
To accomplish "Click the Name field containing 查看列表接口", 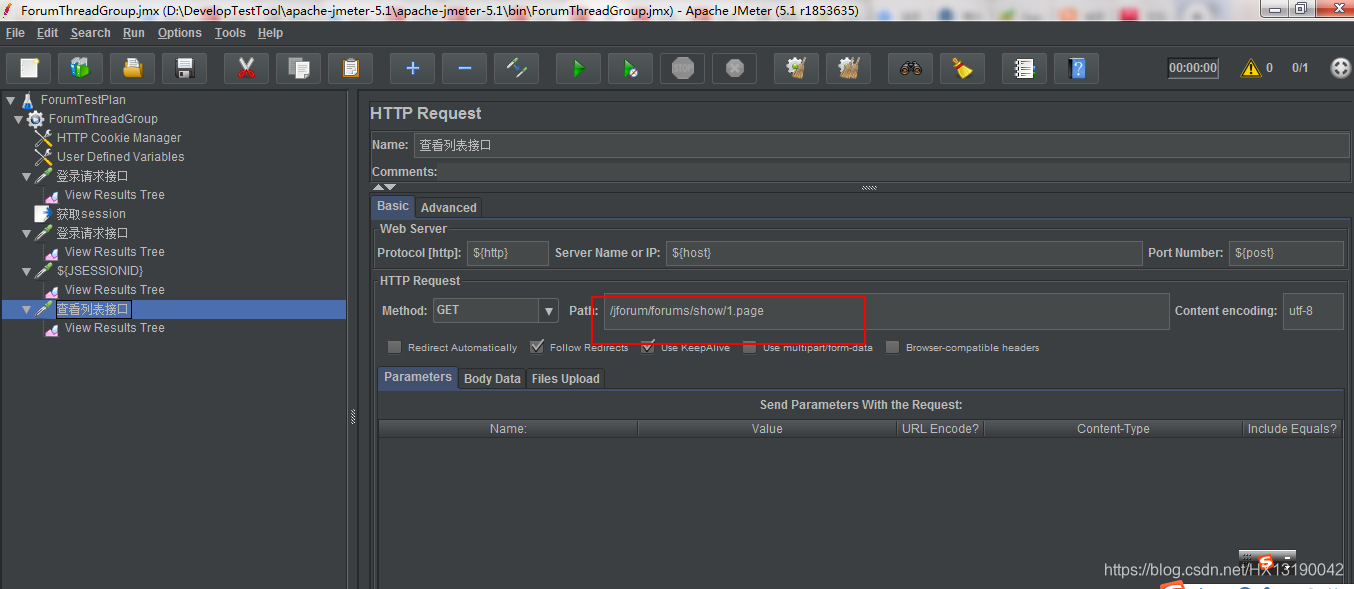I will pyautogui.click(x=881, y=145).
